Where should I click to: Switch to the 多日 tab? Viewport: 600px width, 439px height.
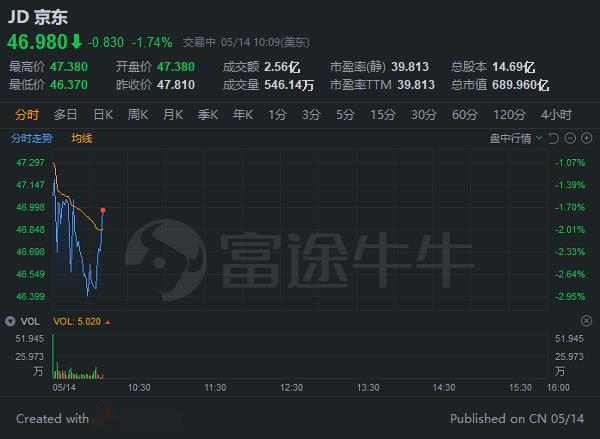(65, 114)
